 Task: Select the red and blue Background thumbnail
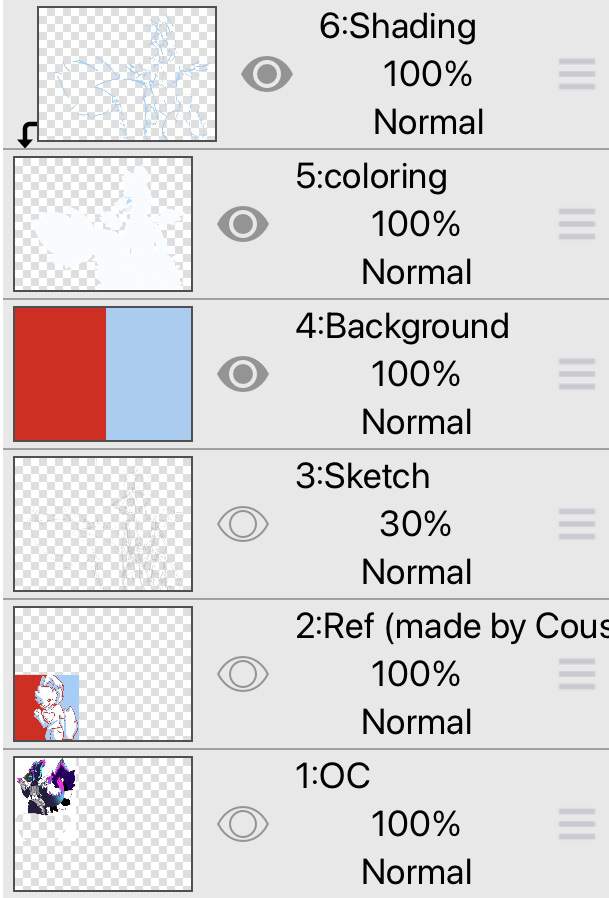pos(103,374)
